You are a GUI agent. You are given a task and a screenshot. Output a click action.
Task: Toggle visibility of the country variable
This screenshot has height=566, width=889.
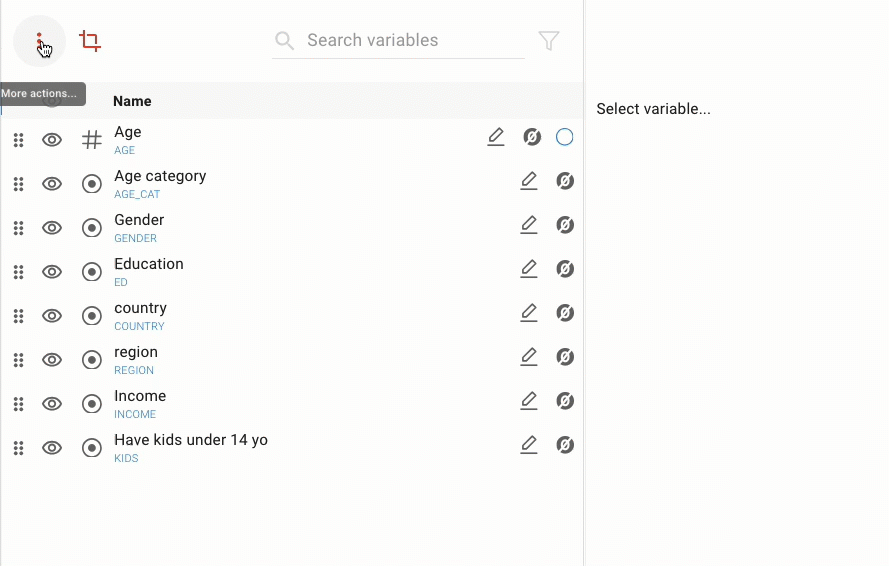pyautogui.click(x=52, y=316)
